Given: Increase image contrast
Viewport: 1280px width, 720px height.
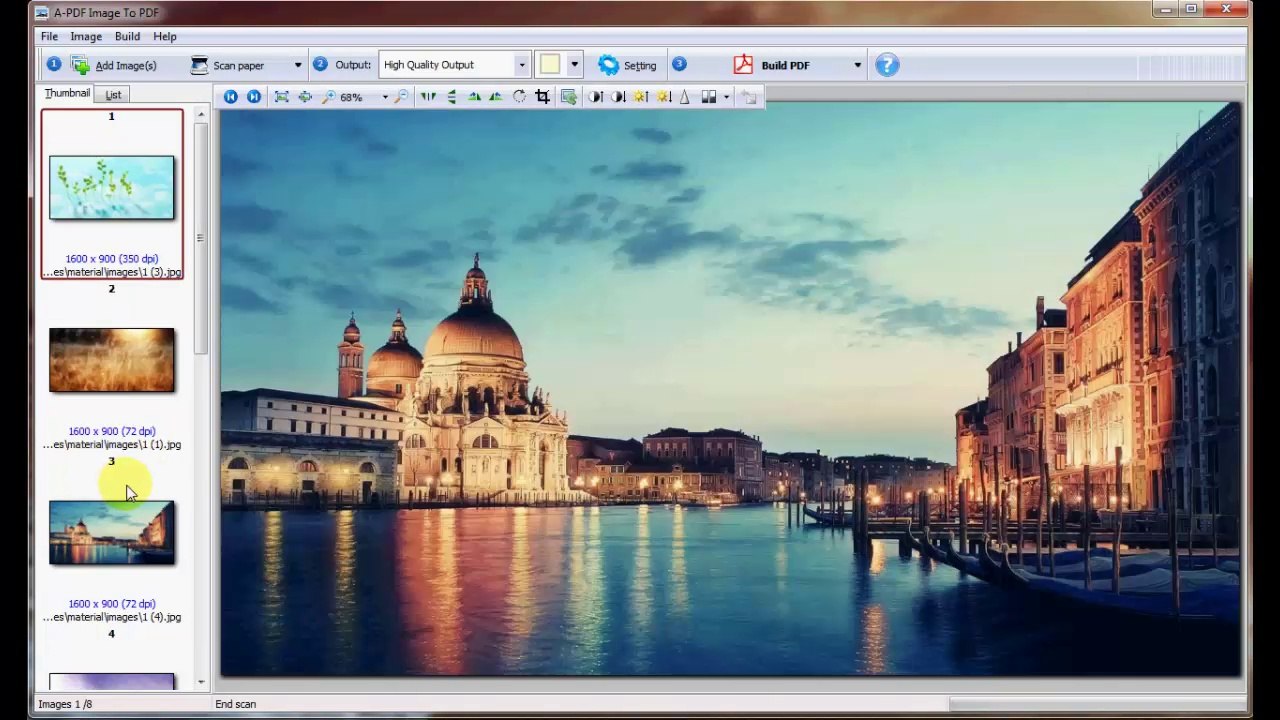Looking at the screenshot, I should tap(595, 97).
